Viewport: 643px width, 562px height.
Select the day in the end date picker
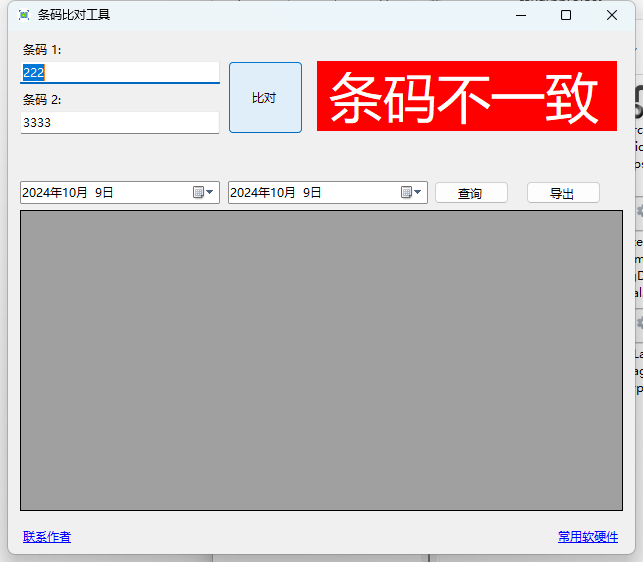(309, 192)
